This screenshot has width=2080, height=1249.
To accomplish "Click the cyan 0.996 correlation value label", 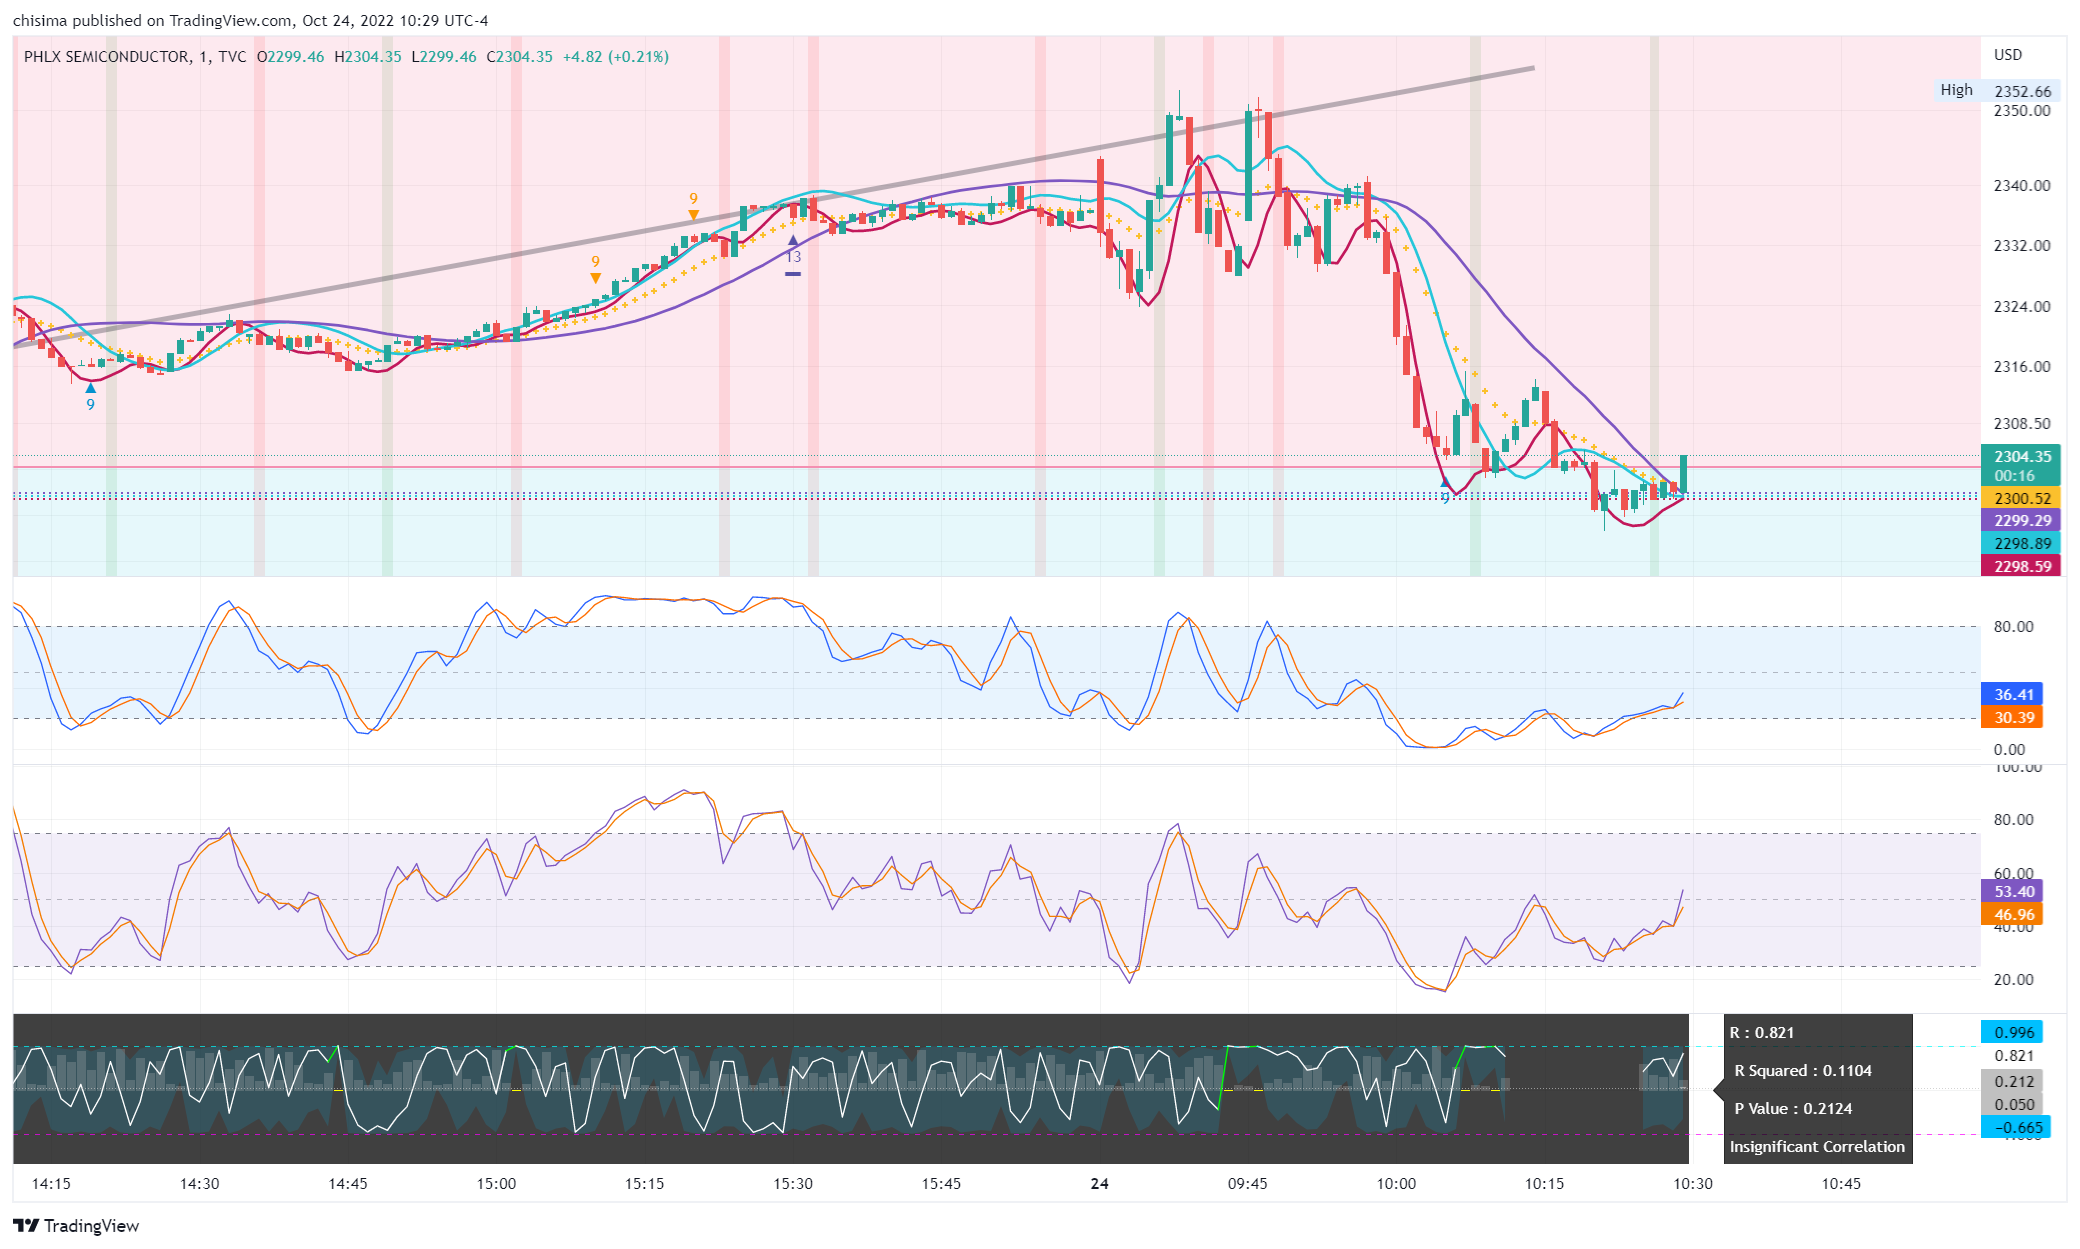I will pos(2012,1033).
